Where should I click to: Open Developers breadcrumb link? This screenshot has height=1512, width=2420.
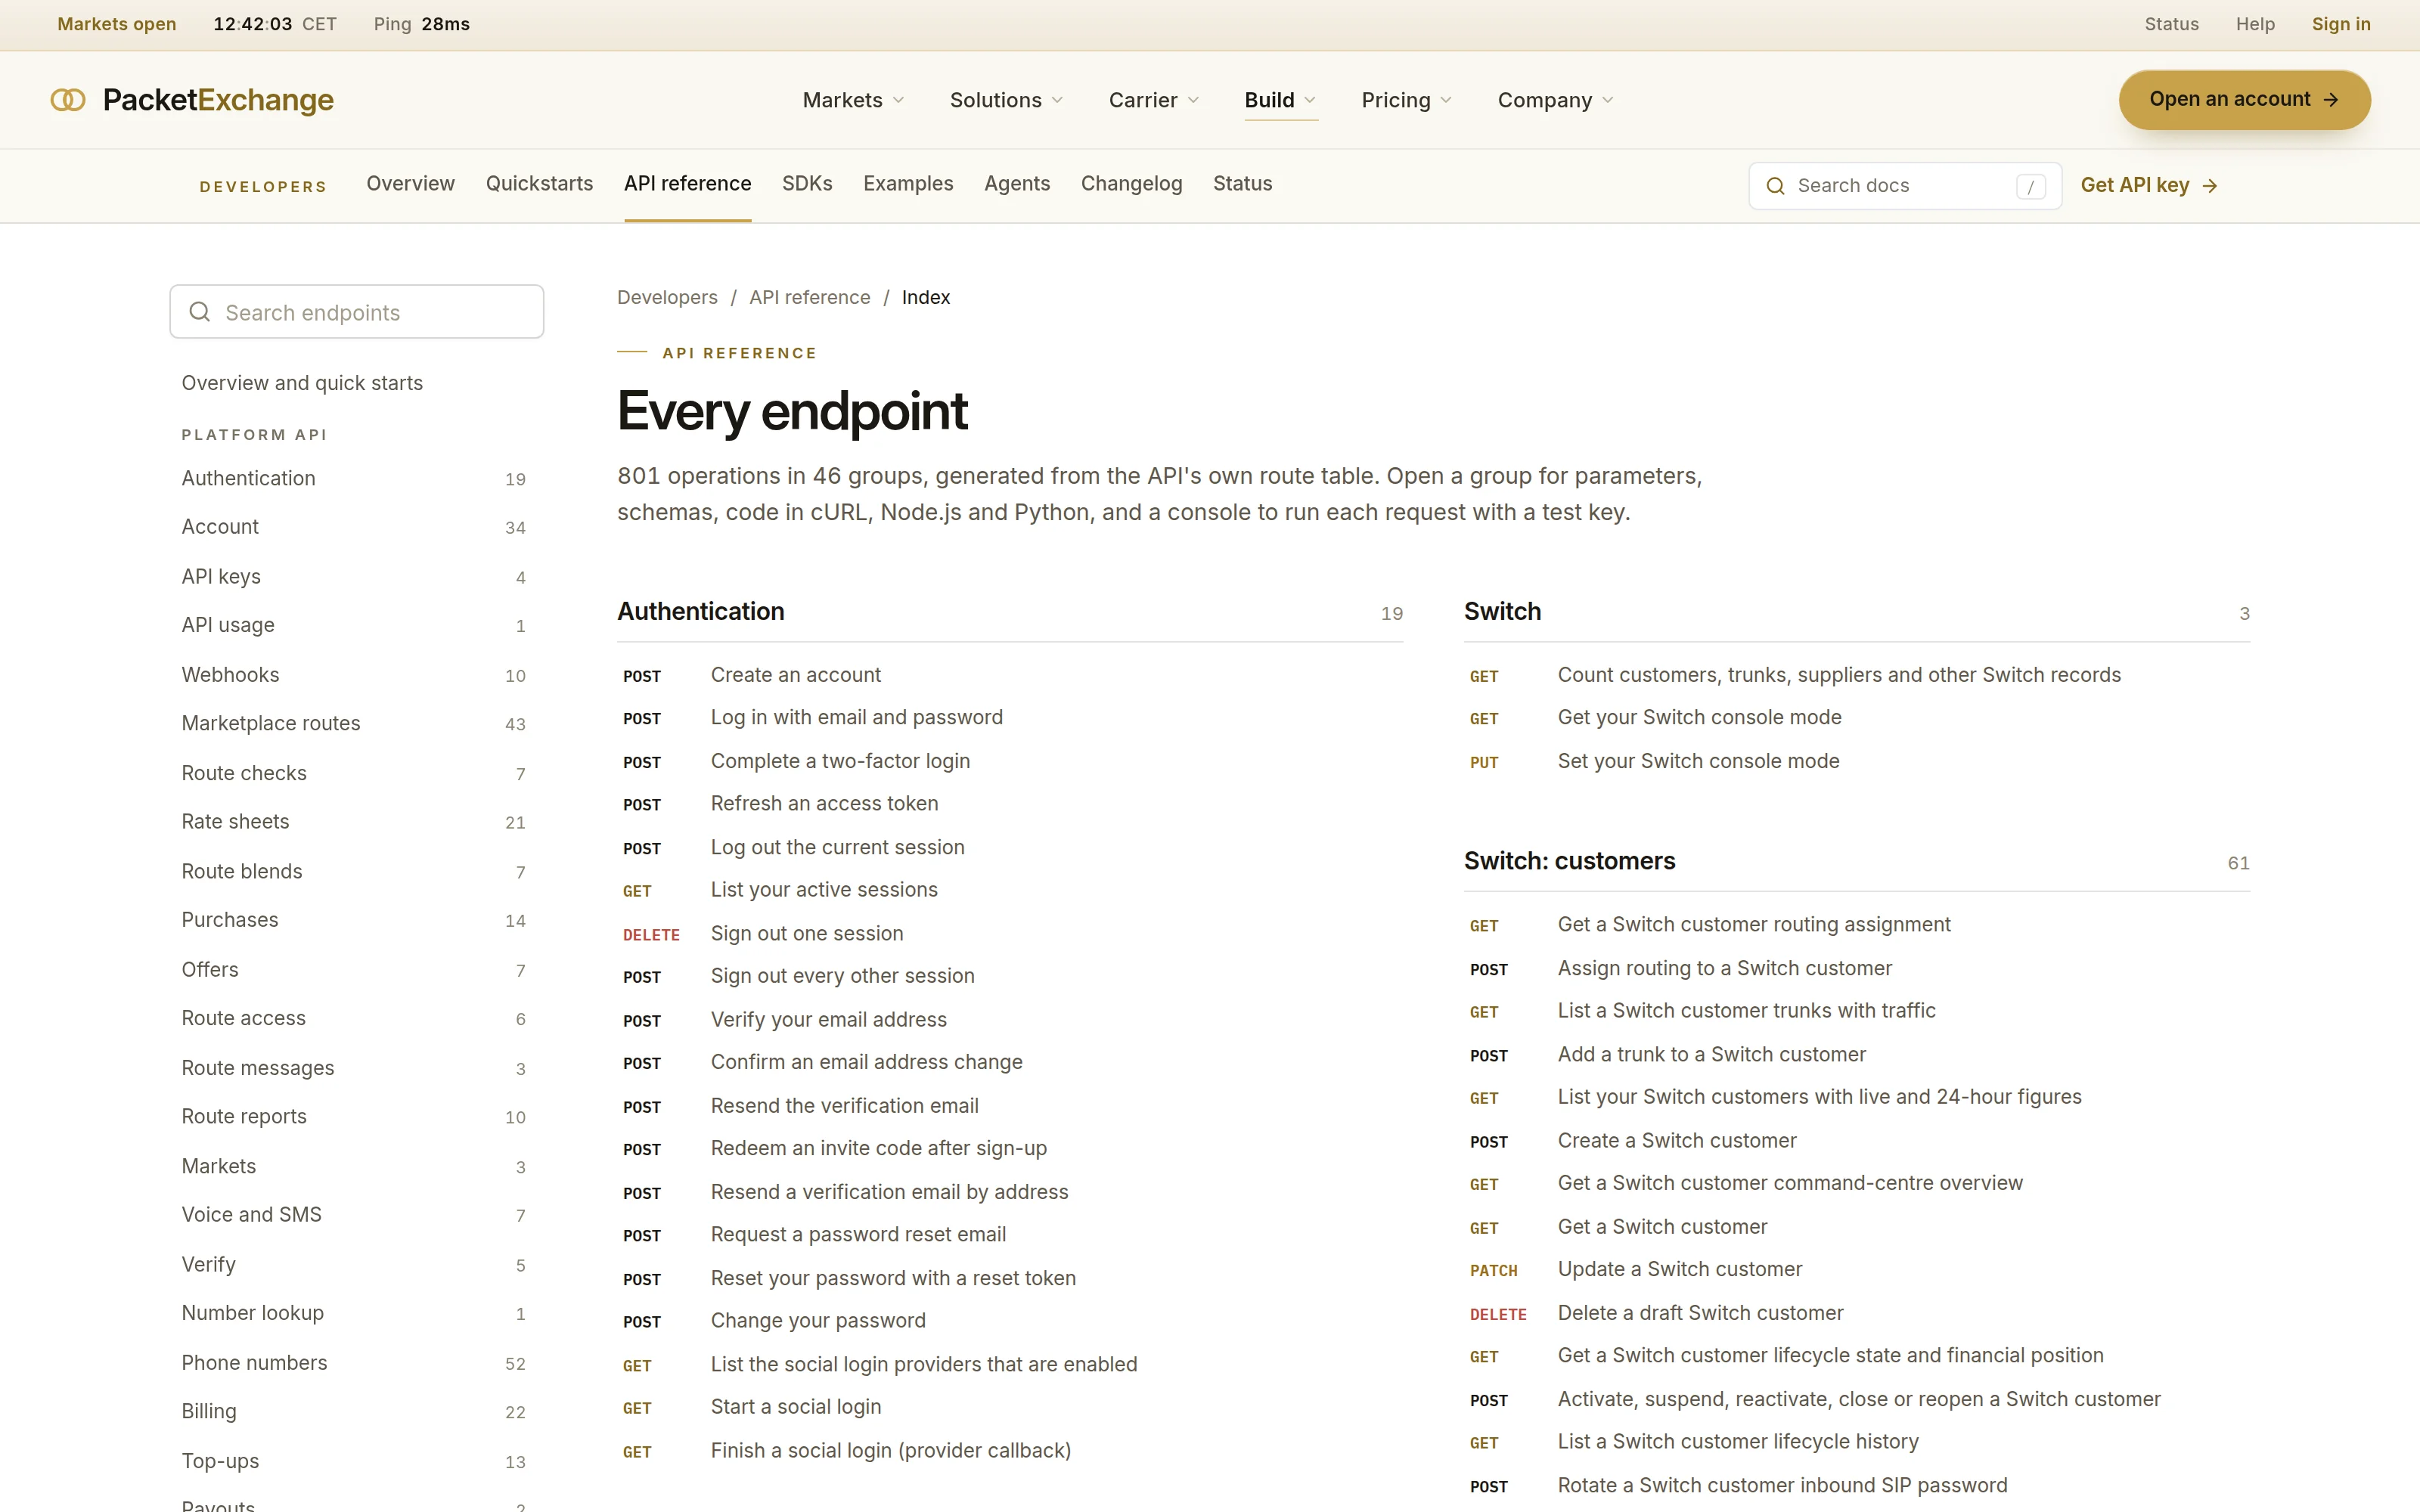pyautogui.click(x=667, y=298)
